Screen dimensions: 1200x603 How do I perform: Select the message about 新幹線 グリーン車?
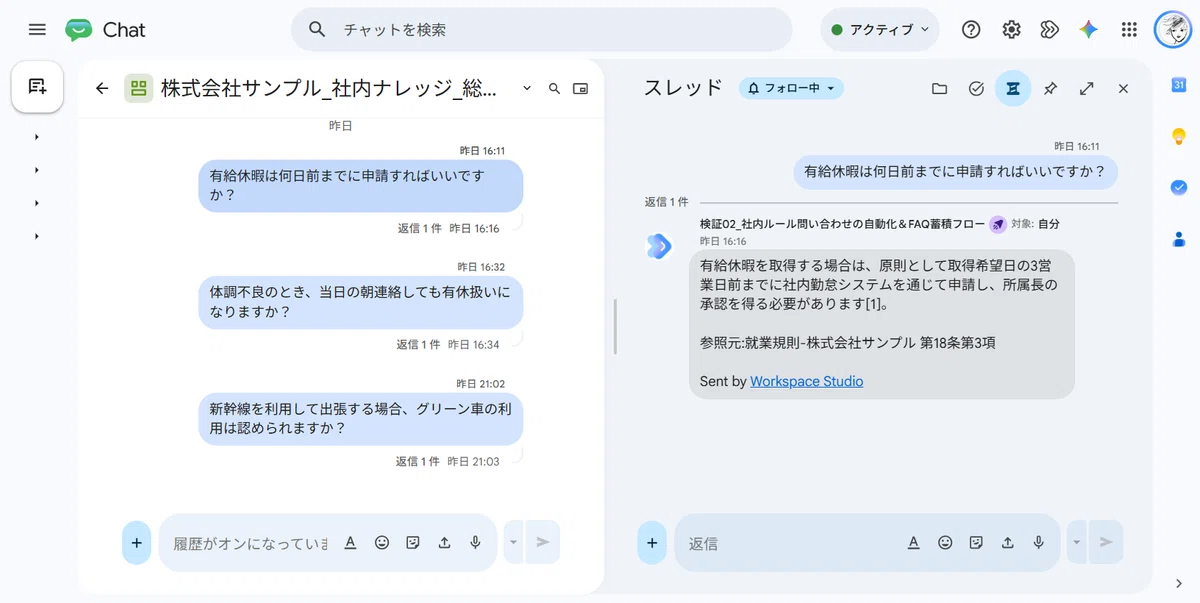tap(360, 418)
